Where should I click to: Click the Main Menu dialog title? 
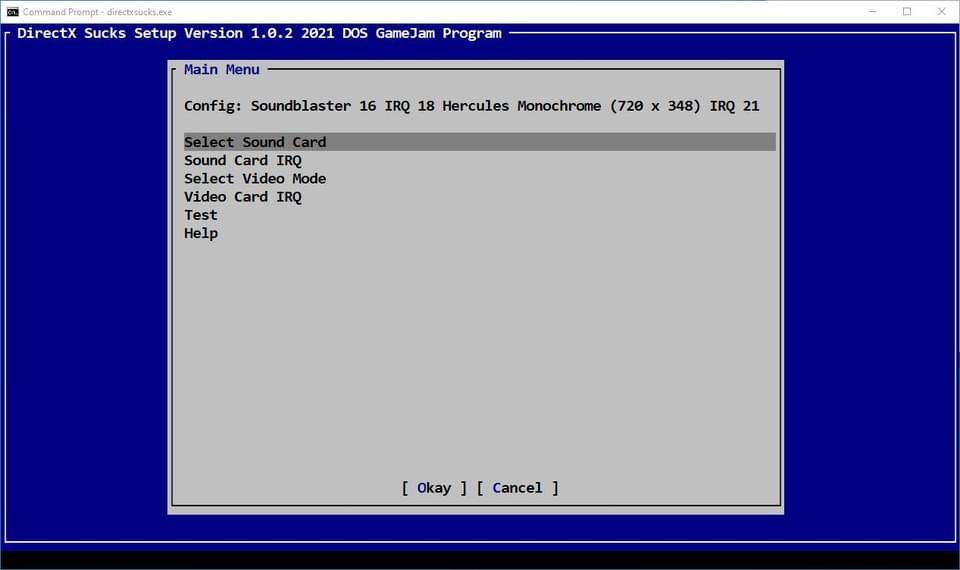coord(222,70)
